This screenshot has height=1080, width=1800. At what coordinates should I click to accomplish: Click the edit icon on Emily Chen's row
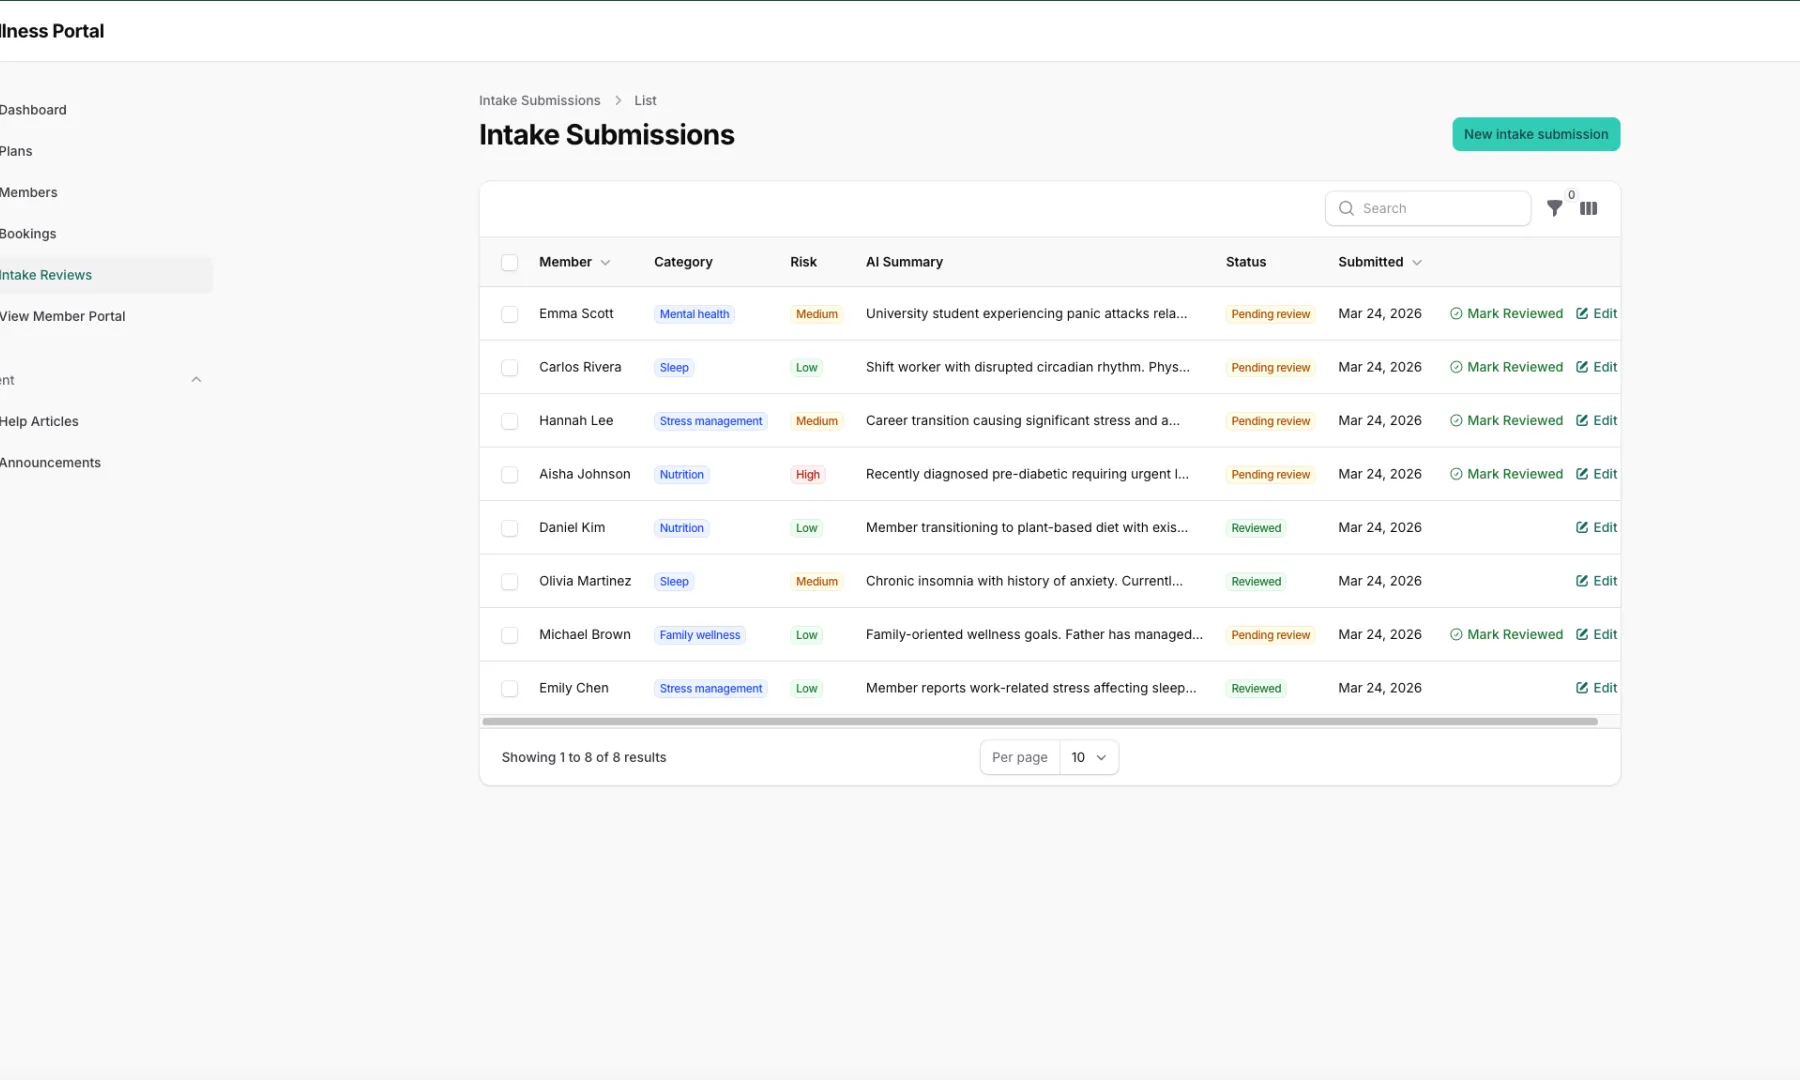1583,688
